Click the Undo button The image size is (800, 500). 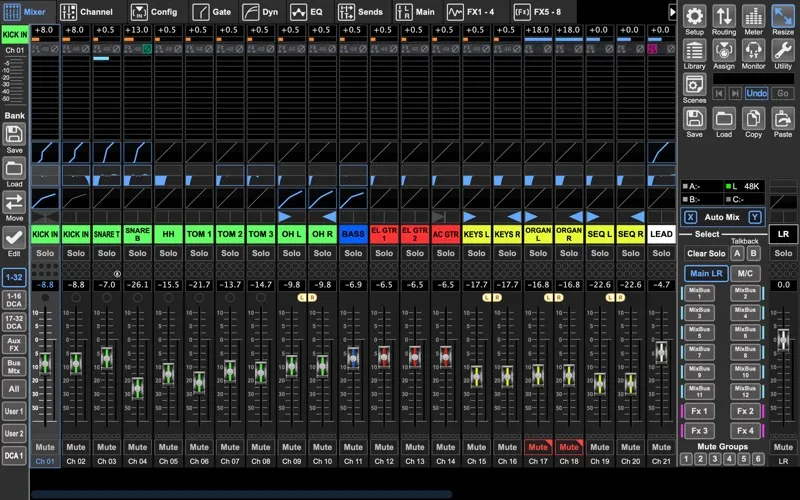point(756,93)
